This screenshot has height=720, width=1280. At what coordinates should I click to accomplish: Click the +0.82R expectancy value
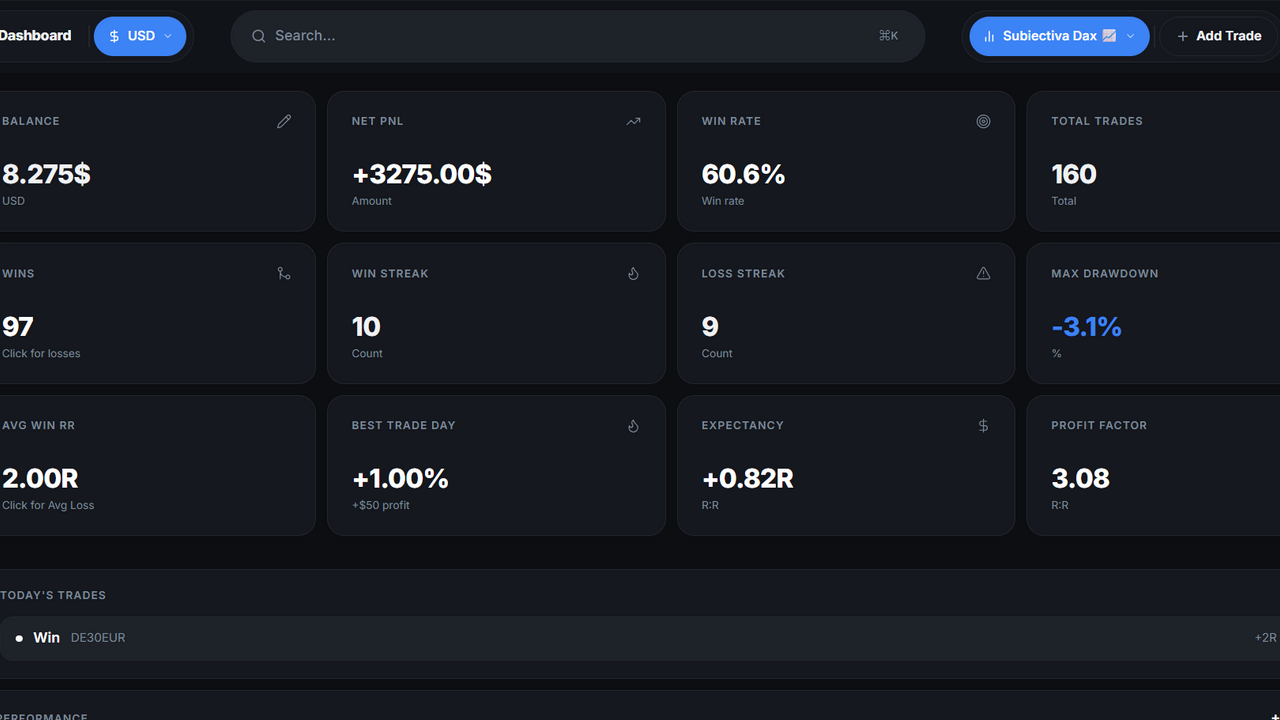[748, 479]
